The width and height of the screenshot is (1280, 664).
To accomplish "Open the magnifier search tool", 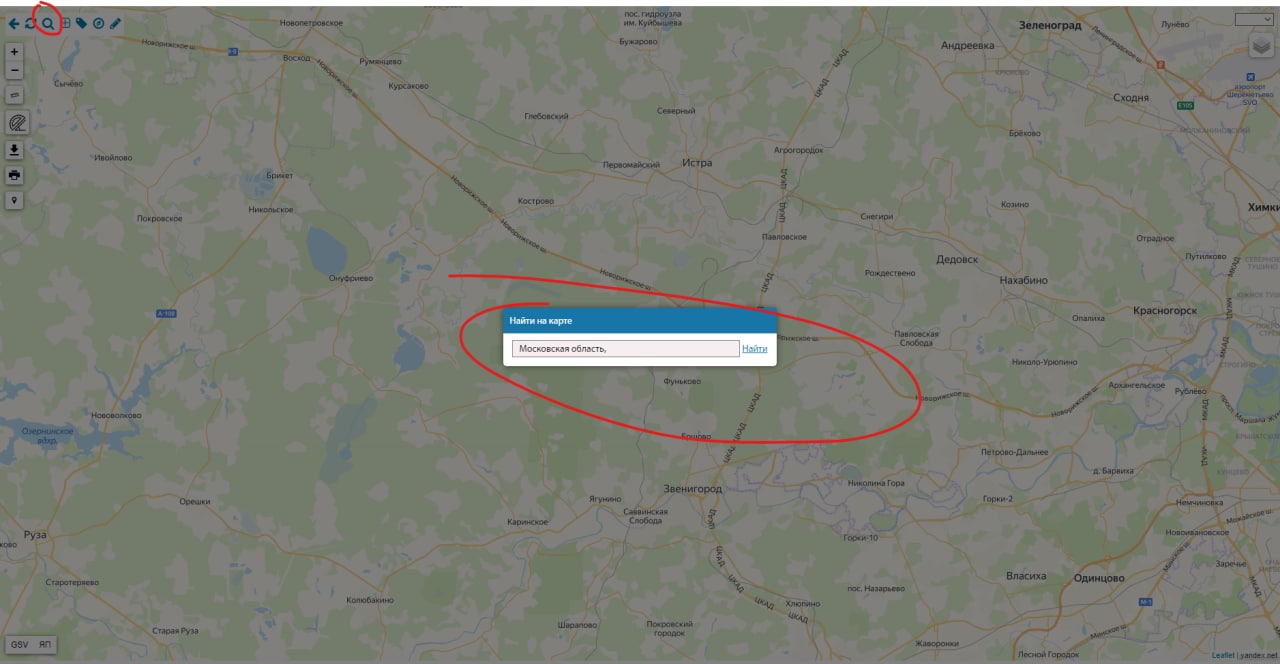I will point(47,23).
